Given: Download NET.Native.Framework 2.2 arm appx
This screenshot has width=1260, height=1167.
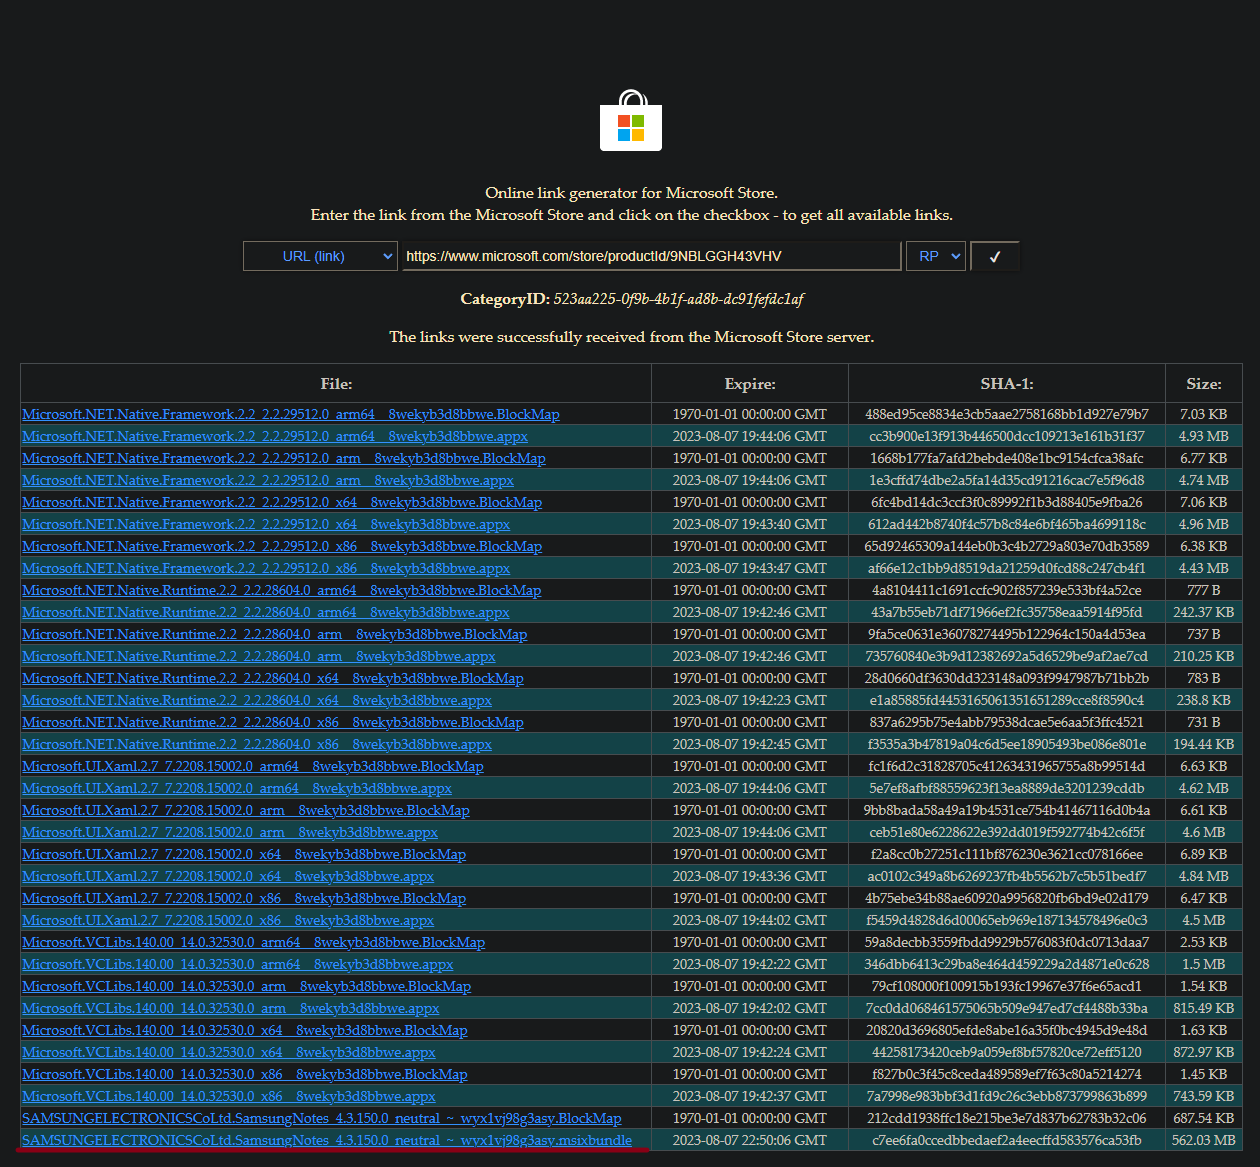Looking at the screenshot, I should pyautogui.click(x=268, y=480).
